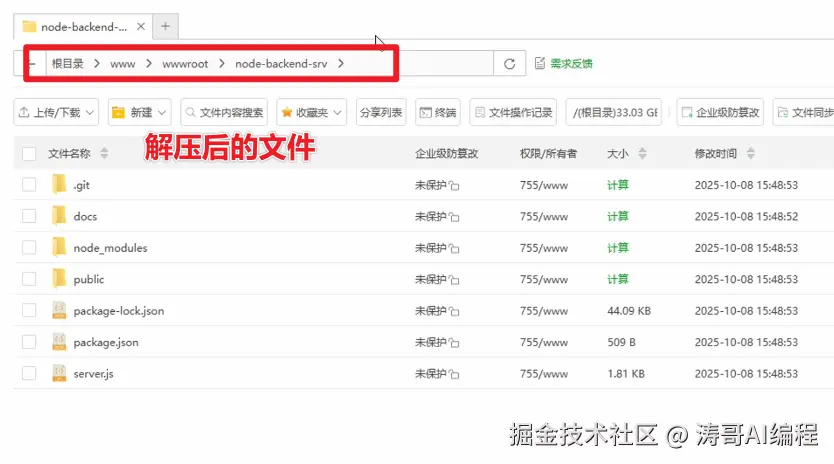
Task: Click lock icon in docs row
Action: coord(454,217)
